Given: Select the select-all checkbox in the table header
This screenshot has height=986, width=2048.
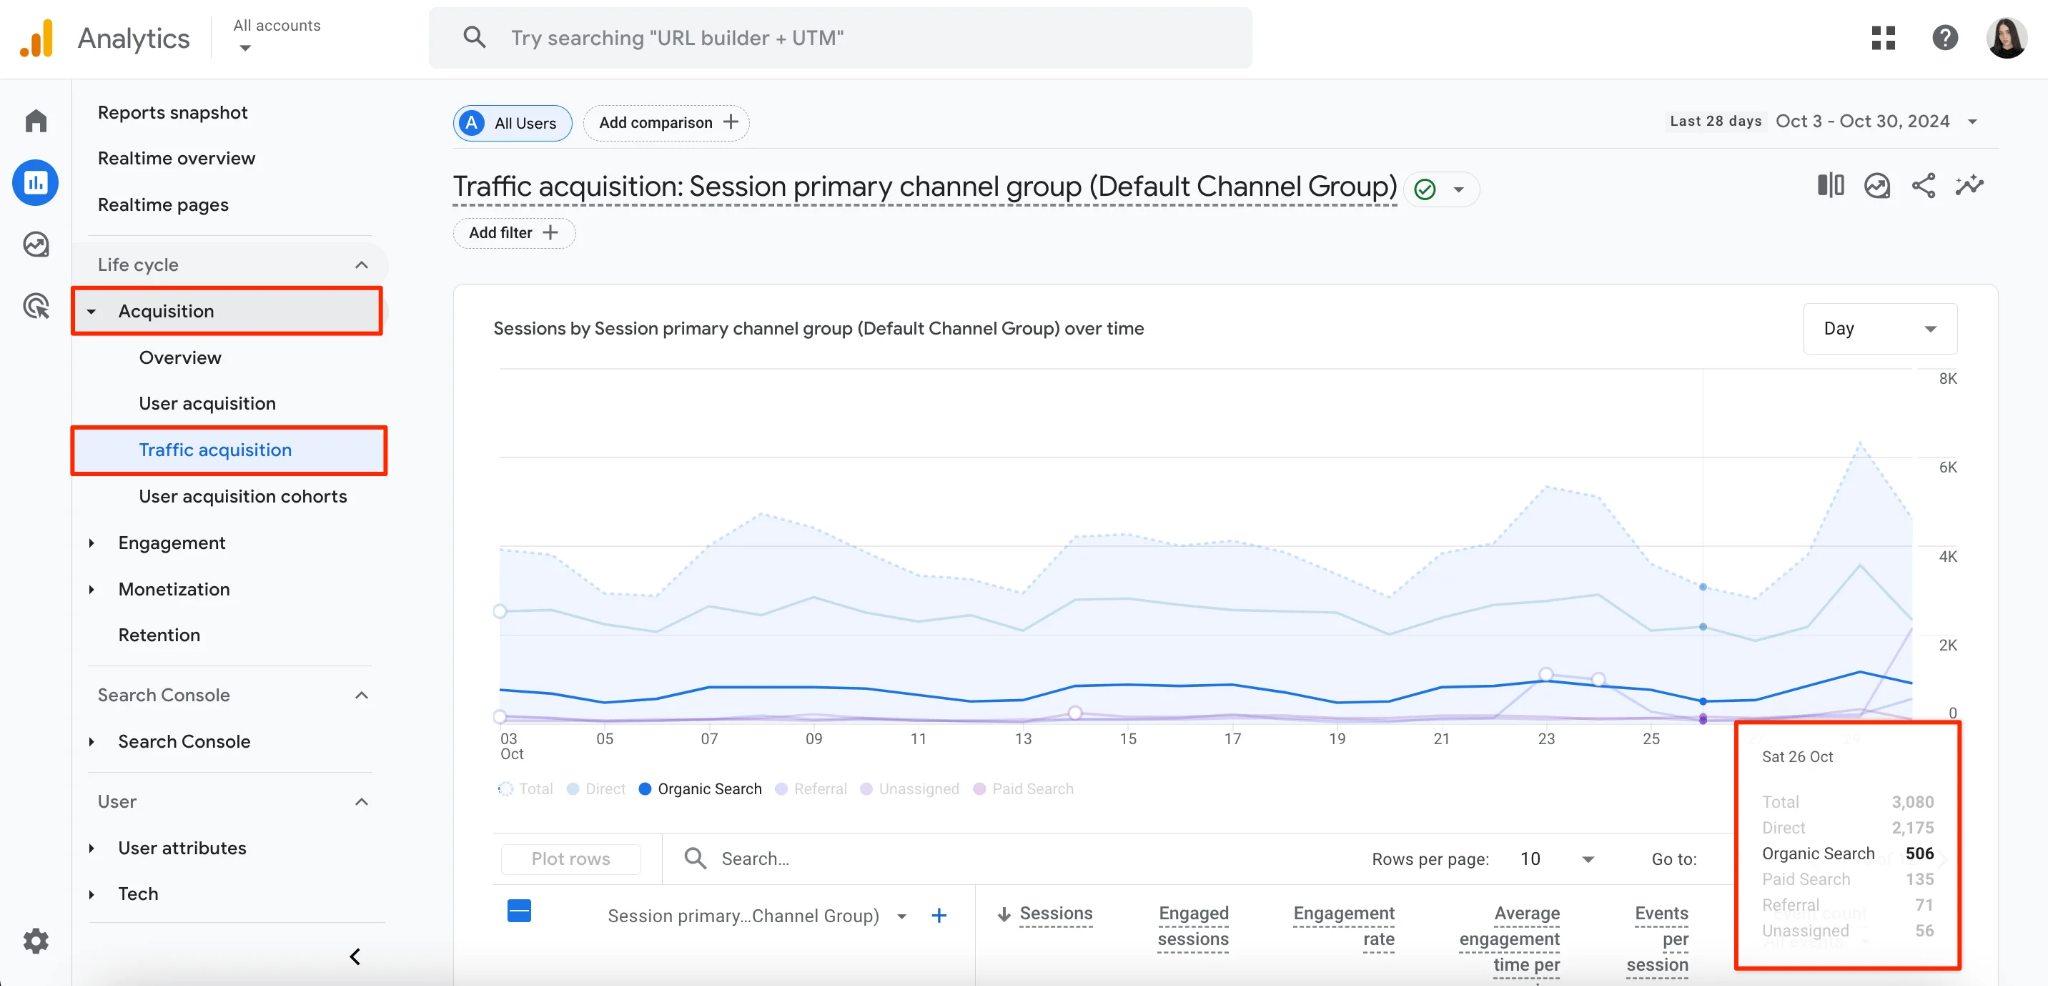Looking at the screenshot, I should [x=519, y=911].
